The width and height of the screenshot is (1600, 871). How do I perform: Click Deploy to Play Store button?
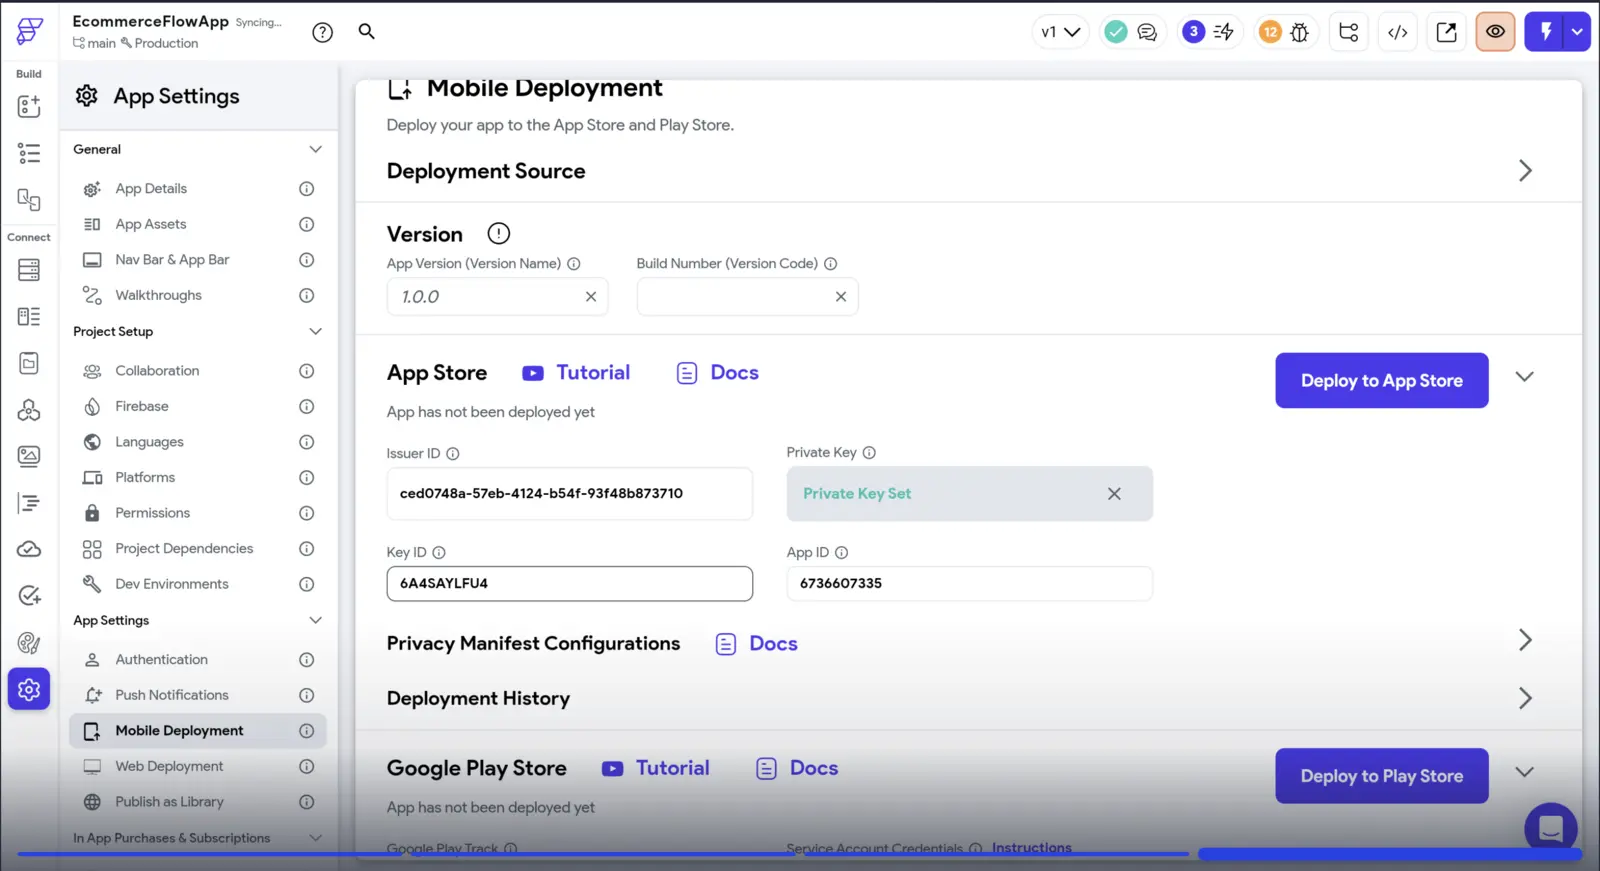(1381, 776)
